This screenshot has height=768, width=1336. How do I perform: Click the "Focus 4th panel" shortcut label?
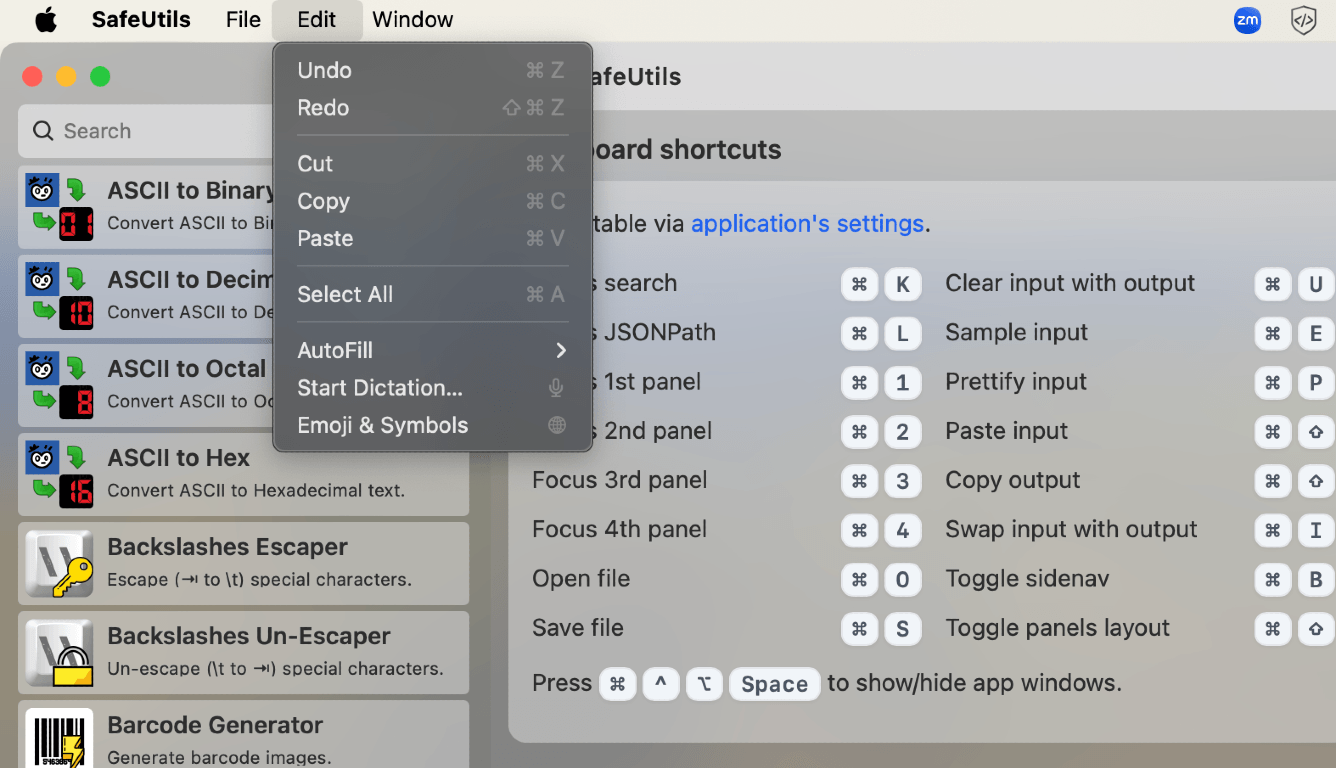[619, 529]
